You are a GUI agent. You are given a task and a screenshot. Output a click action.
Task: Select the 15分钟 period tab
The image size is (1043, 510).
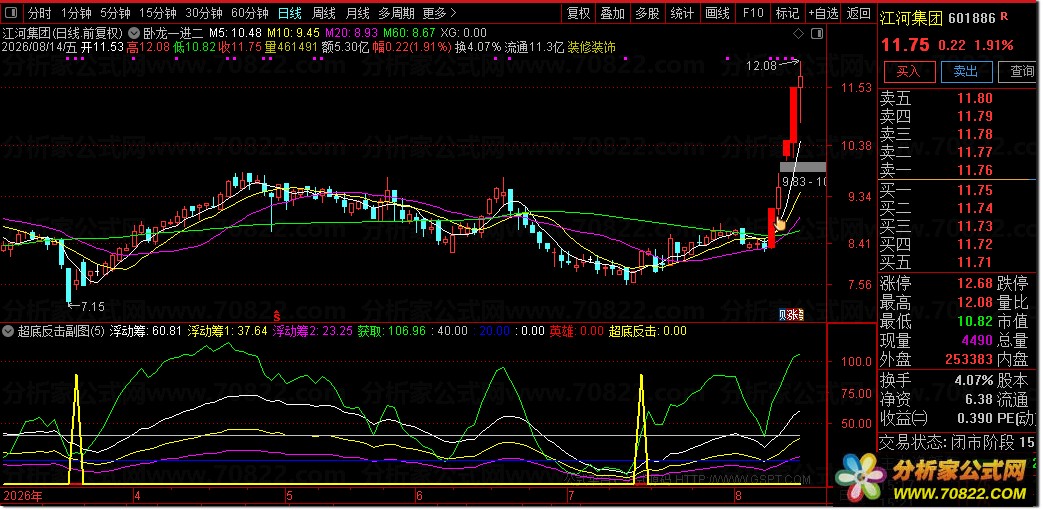[157, 13]
